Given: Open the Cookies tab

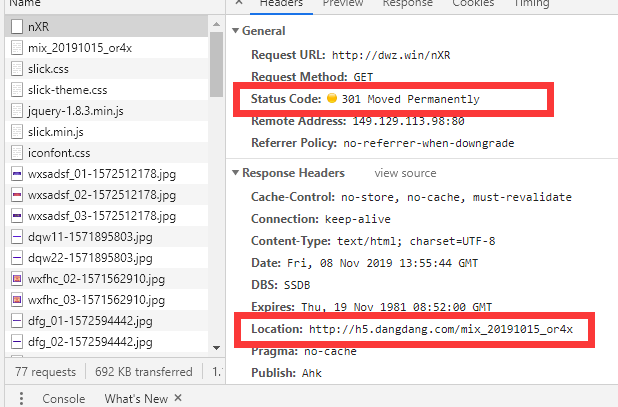Looking at the screenshot, I should tap(473, 4).
